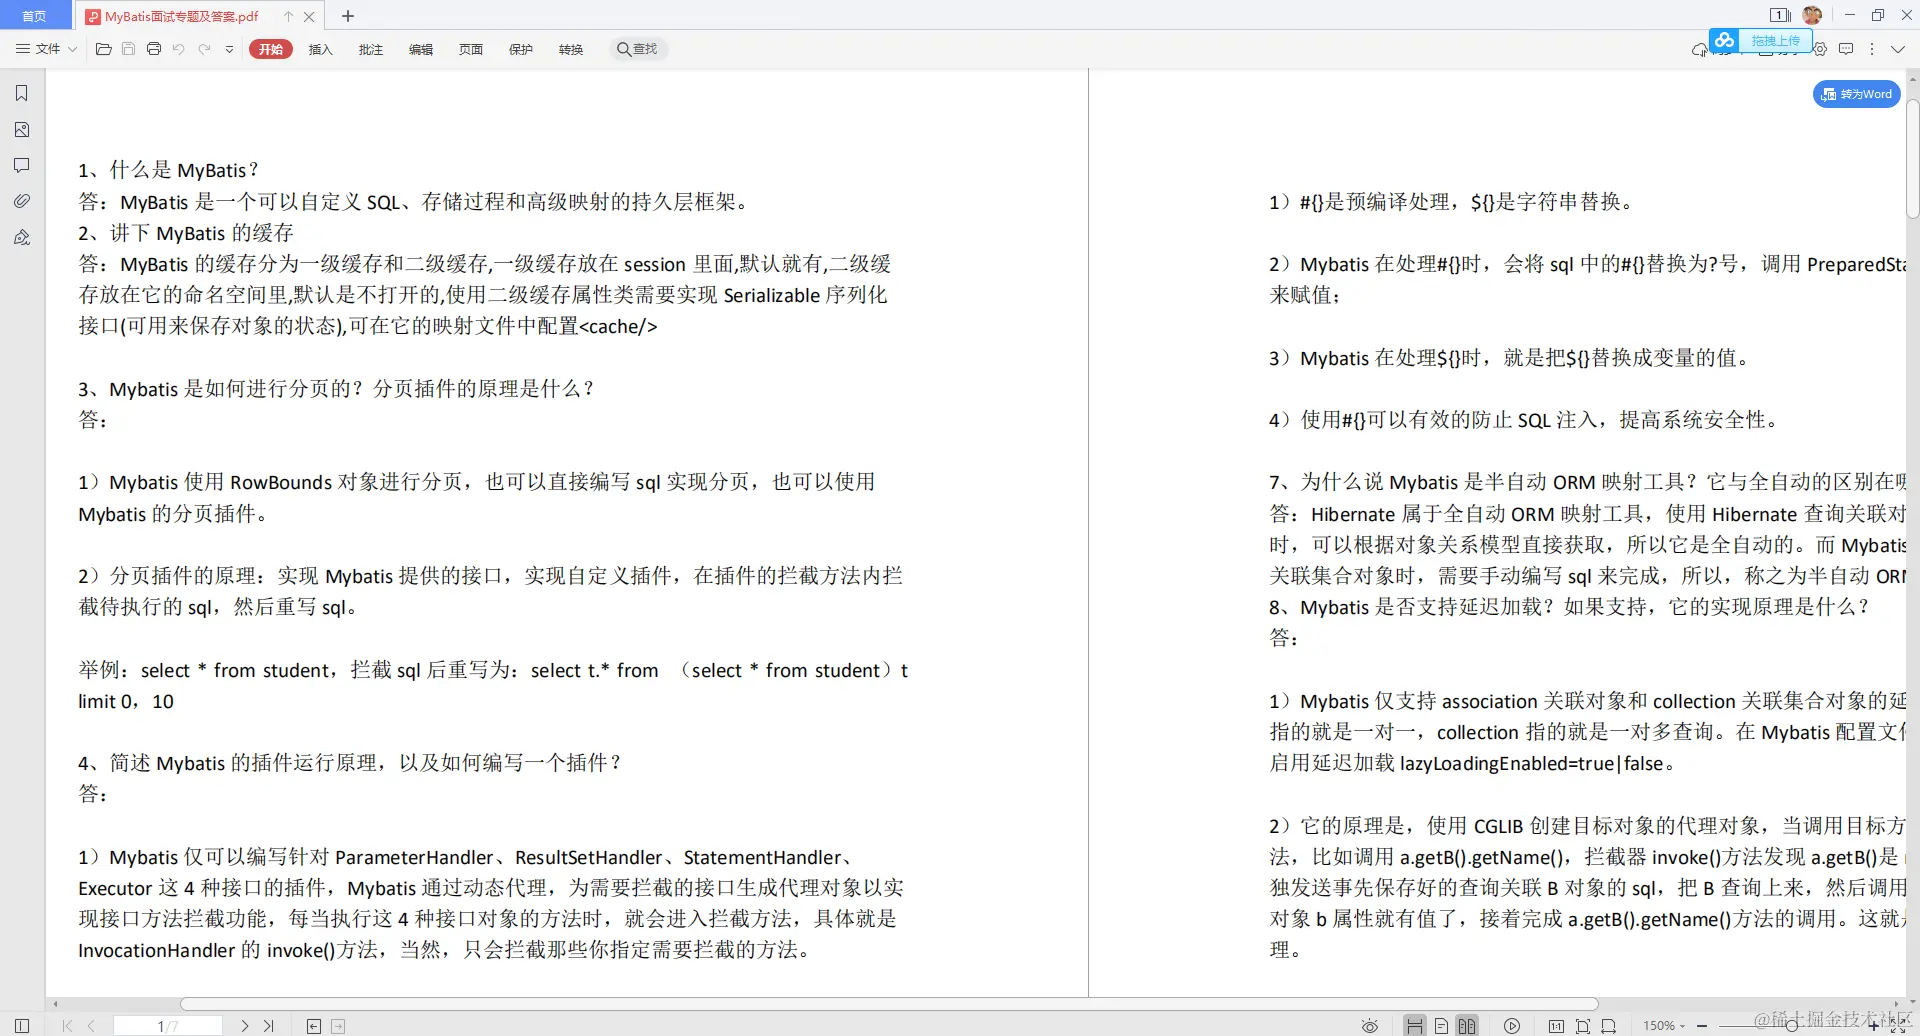
Task: Open the 文件 menu
Action: point(39,49)
